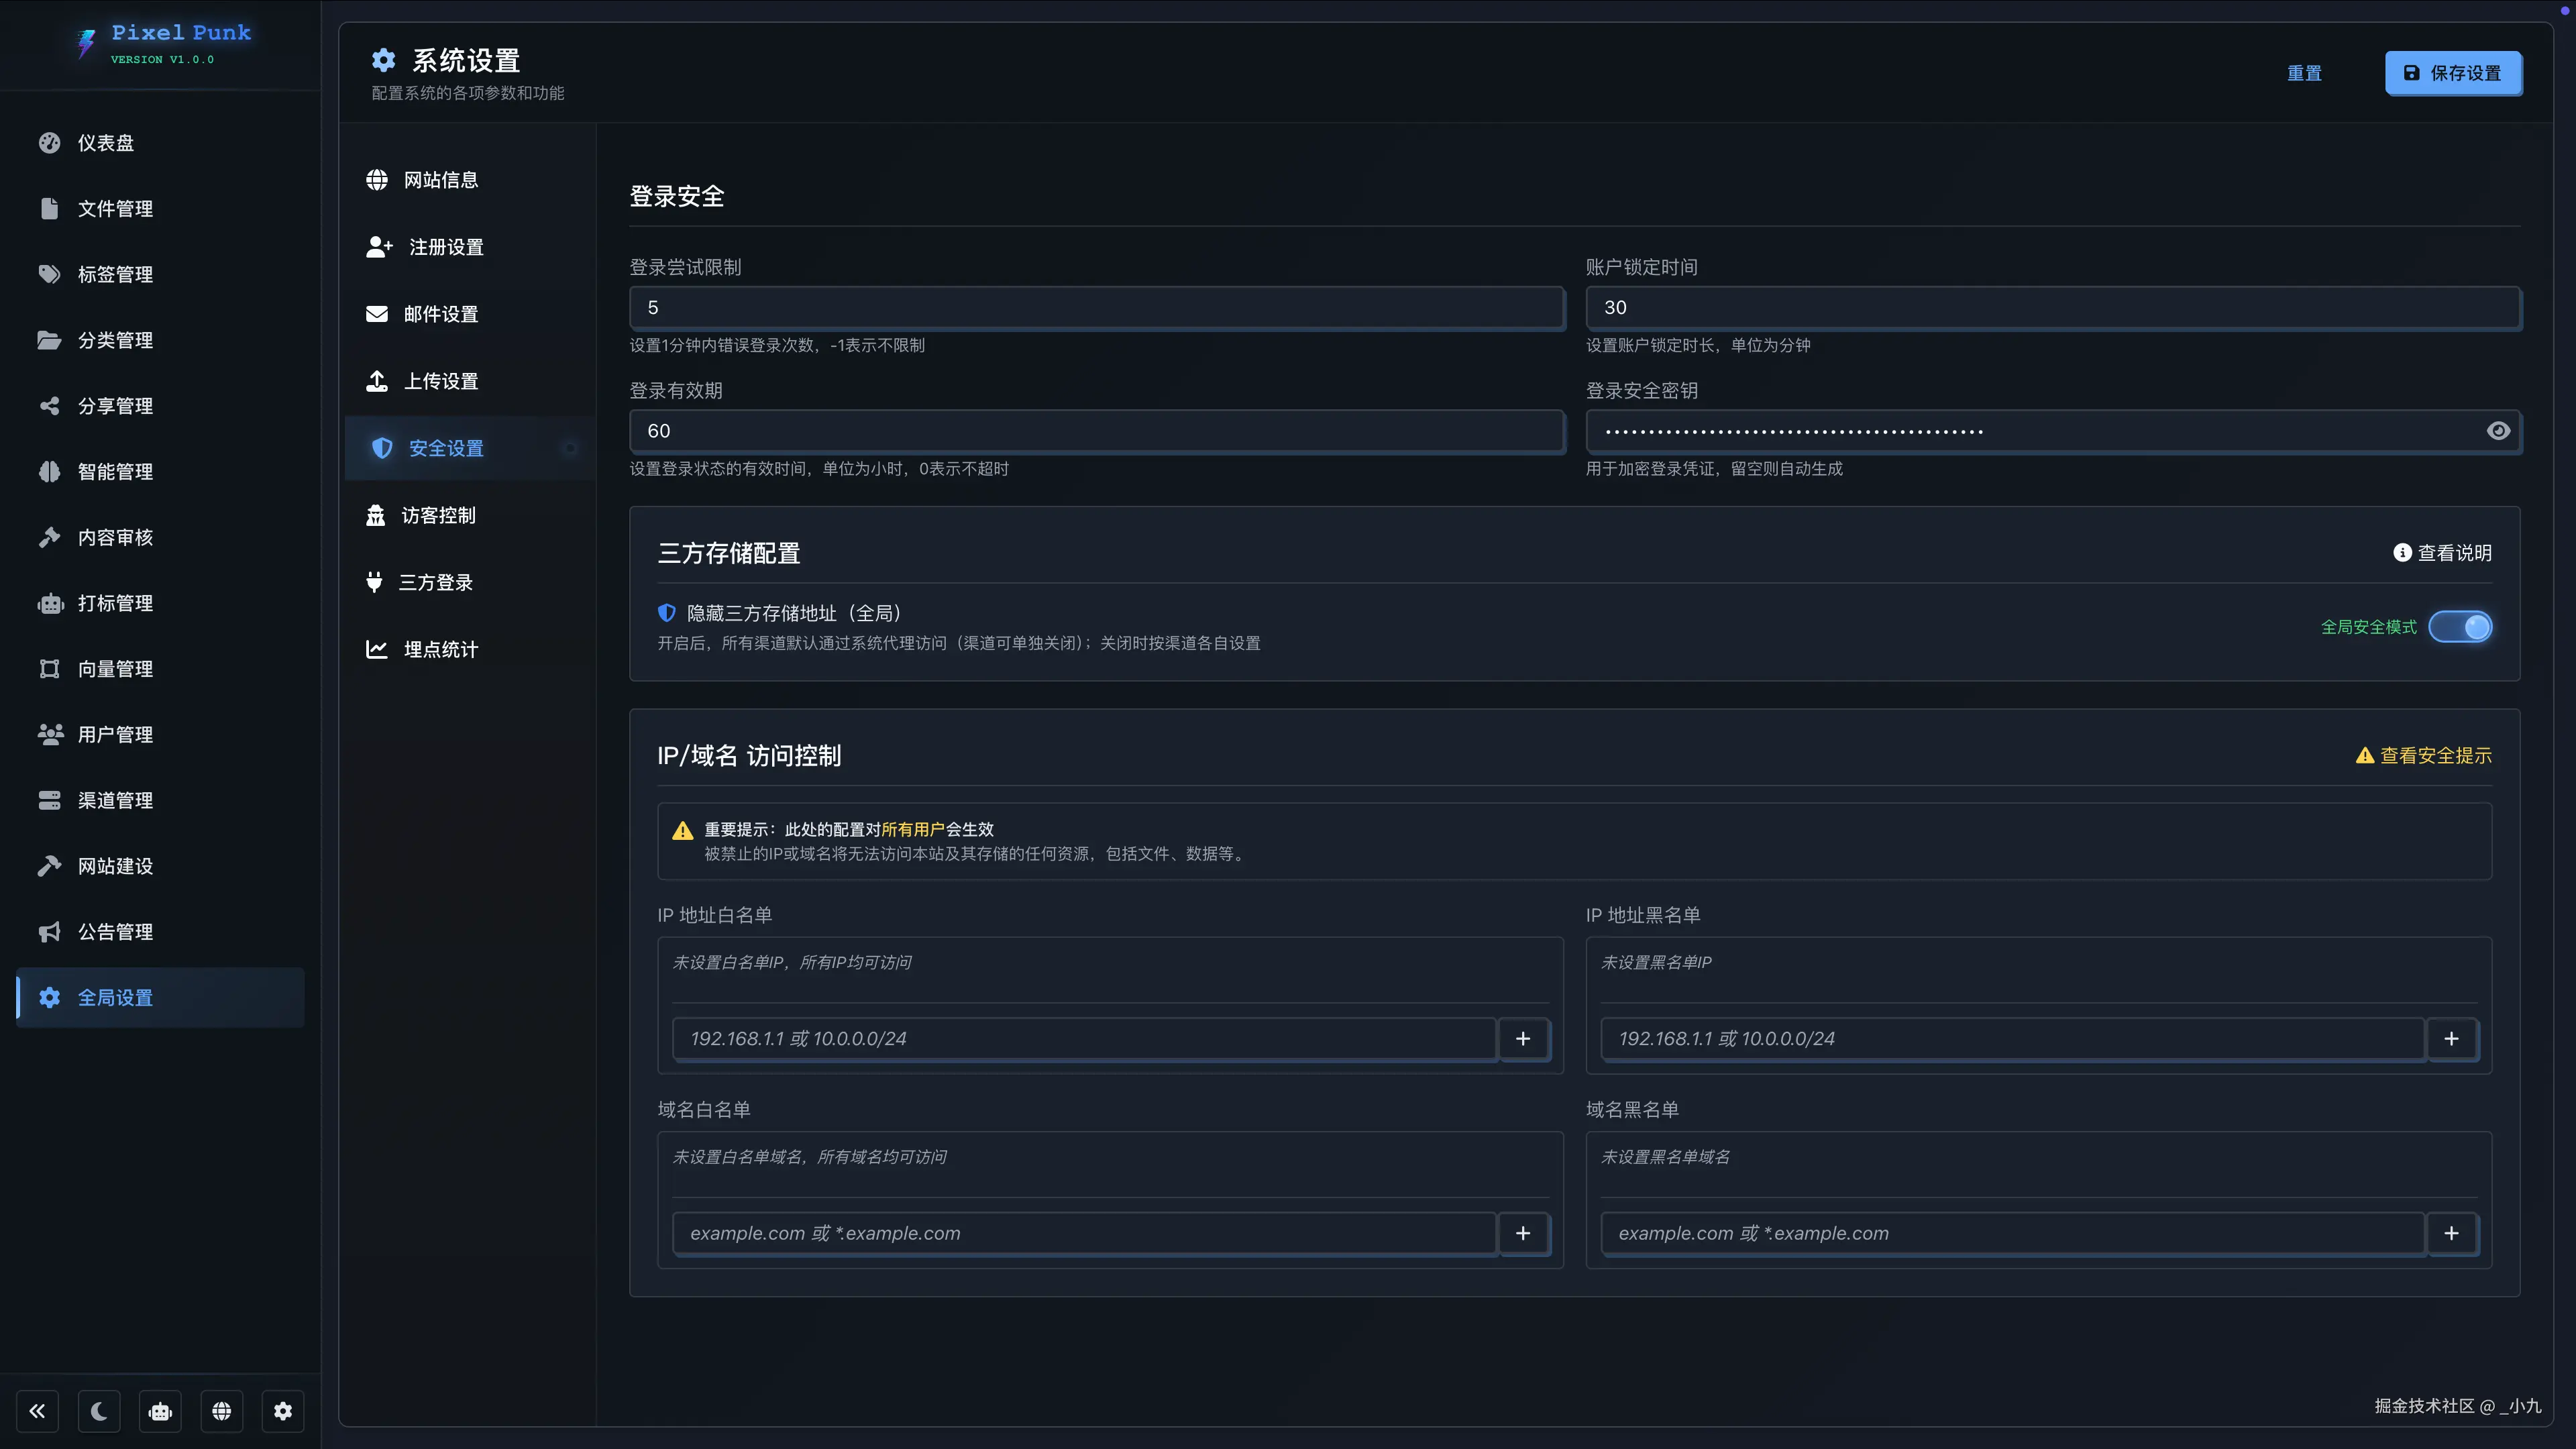Click the gear icon in bottom bar
The image size is (2576, 1449).
[x=283, y=1411]
